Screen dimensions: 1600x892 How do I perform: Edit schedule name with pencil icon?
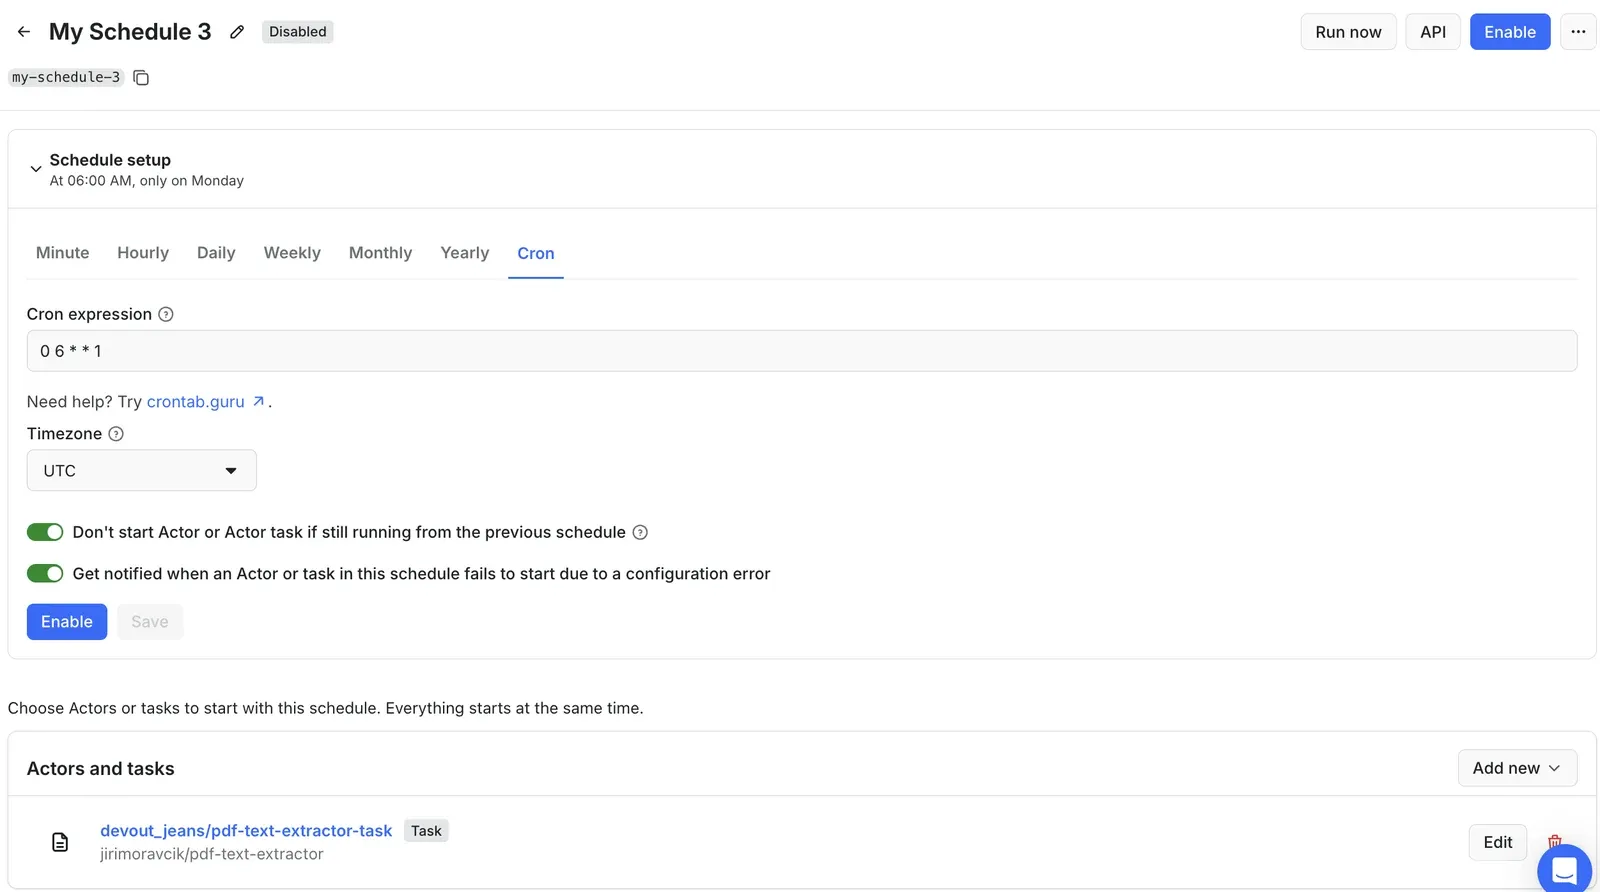[x=237, y=32]
